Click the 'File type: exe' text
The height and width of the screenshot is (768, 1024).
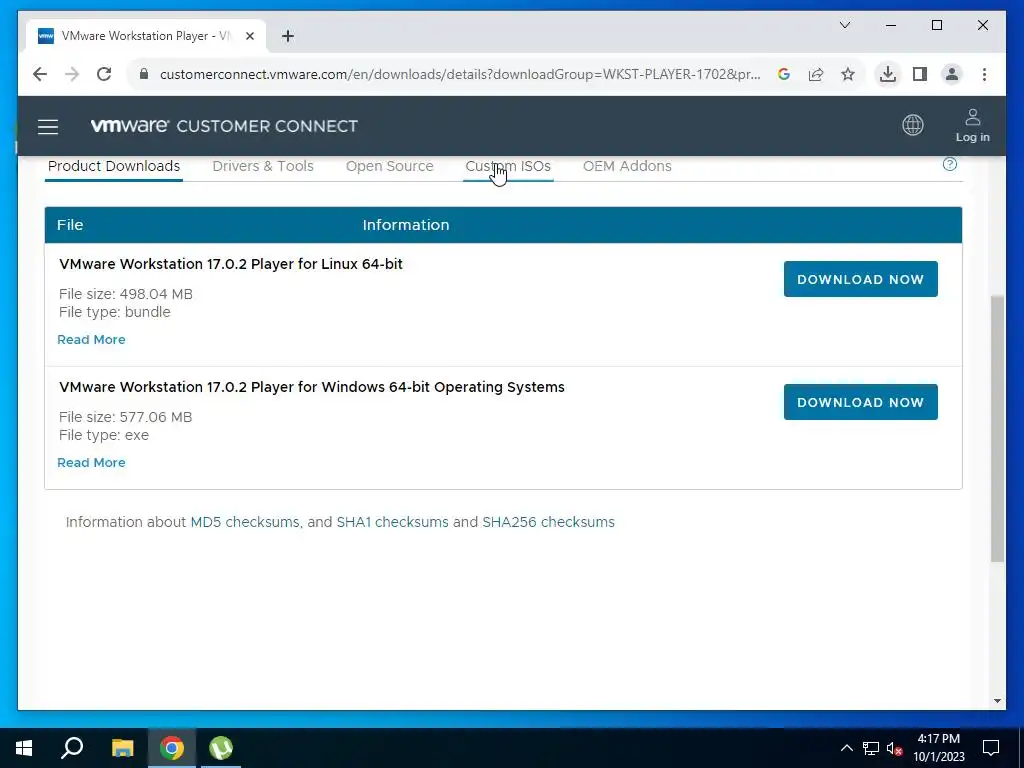[x=104, y=435]
